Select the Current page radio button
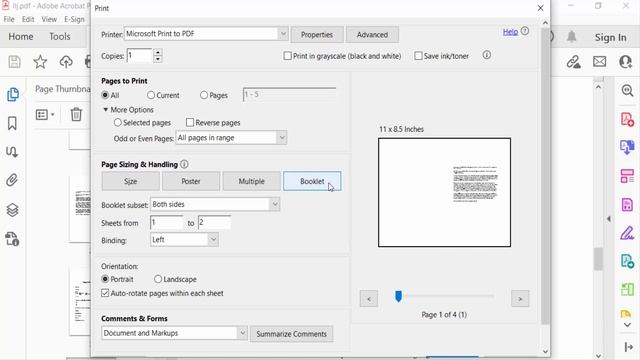 tap(151, 95)
